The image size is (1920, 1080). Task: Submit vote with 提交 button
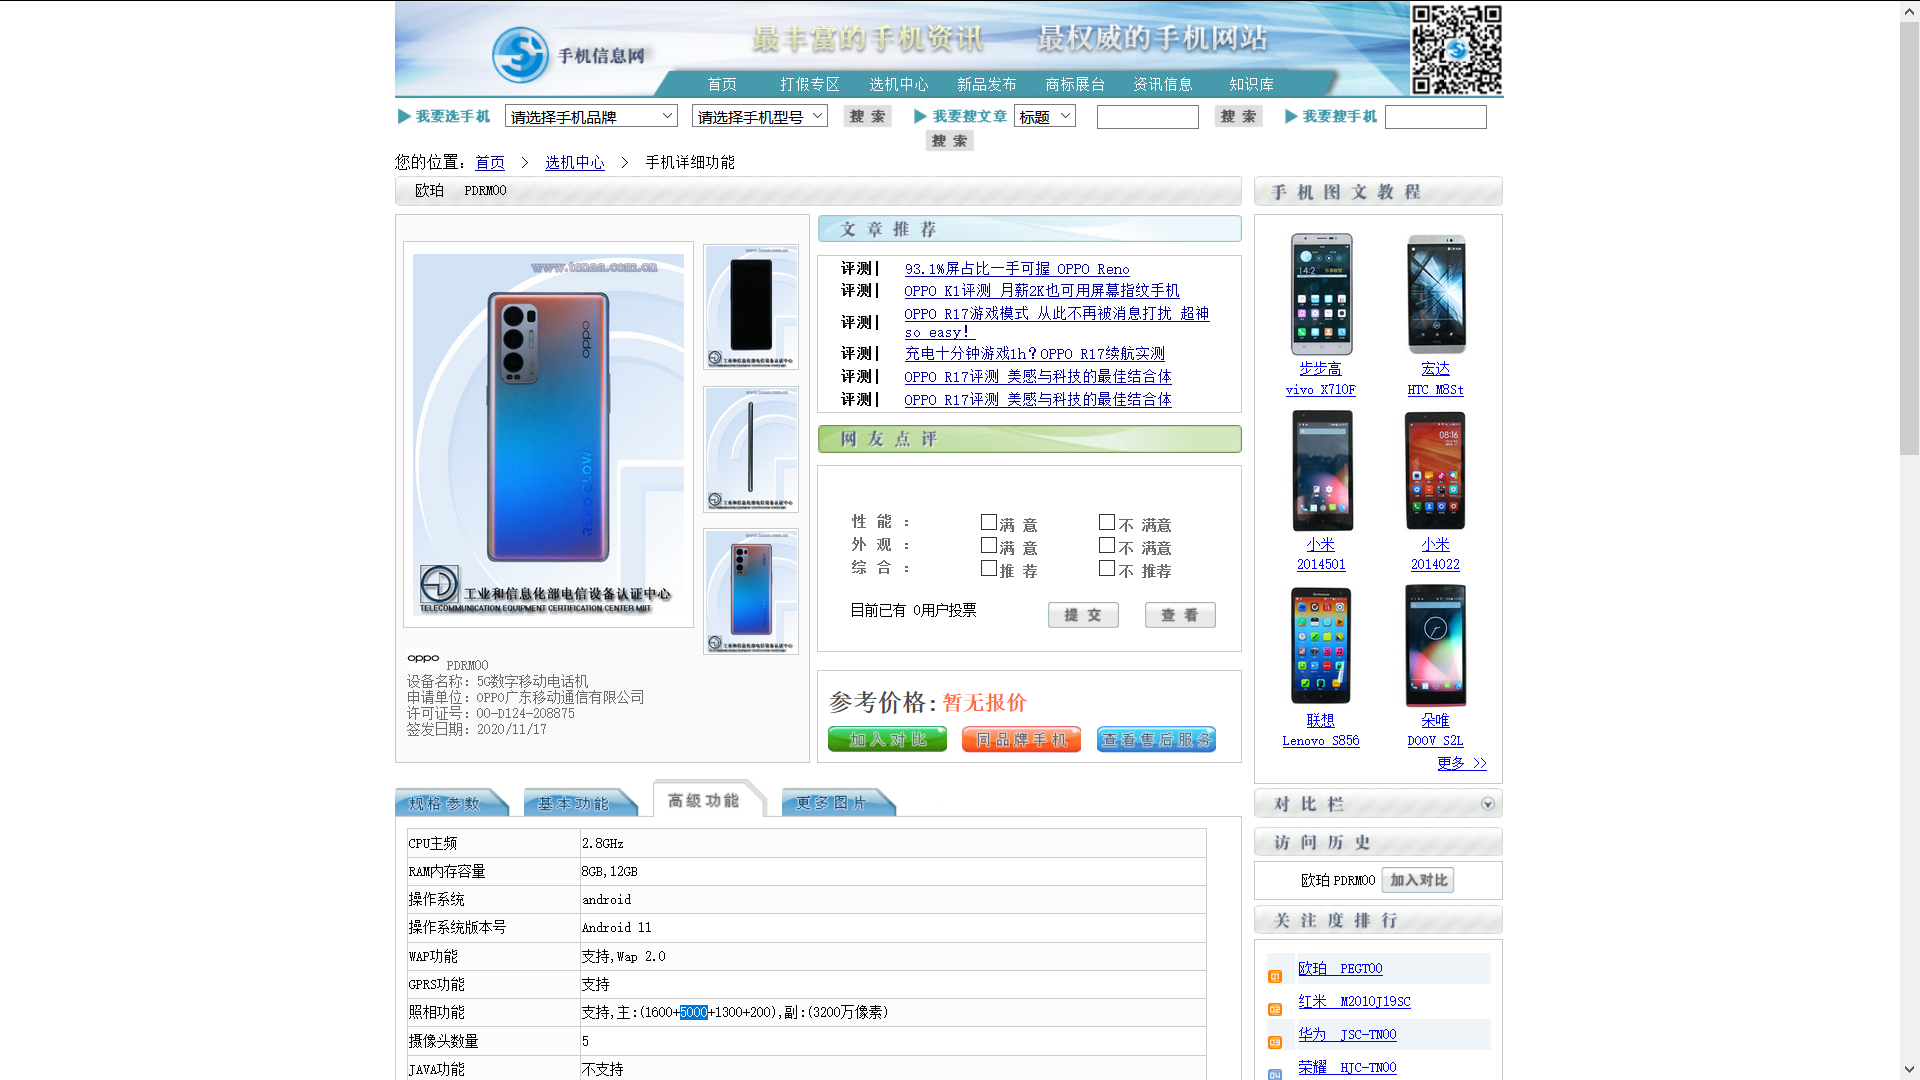tap(1083, 615)
